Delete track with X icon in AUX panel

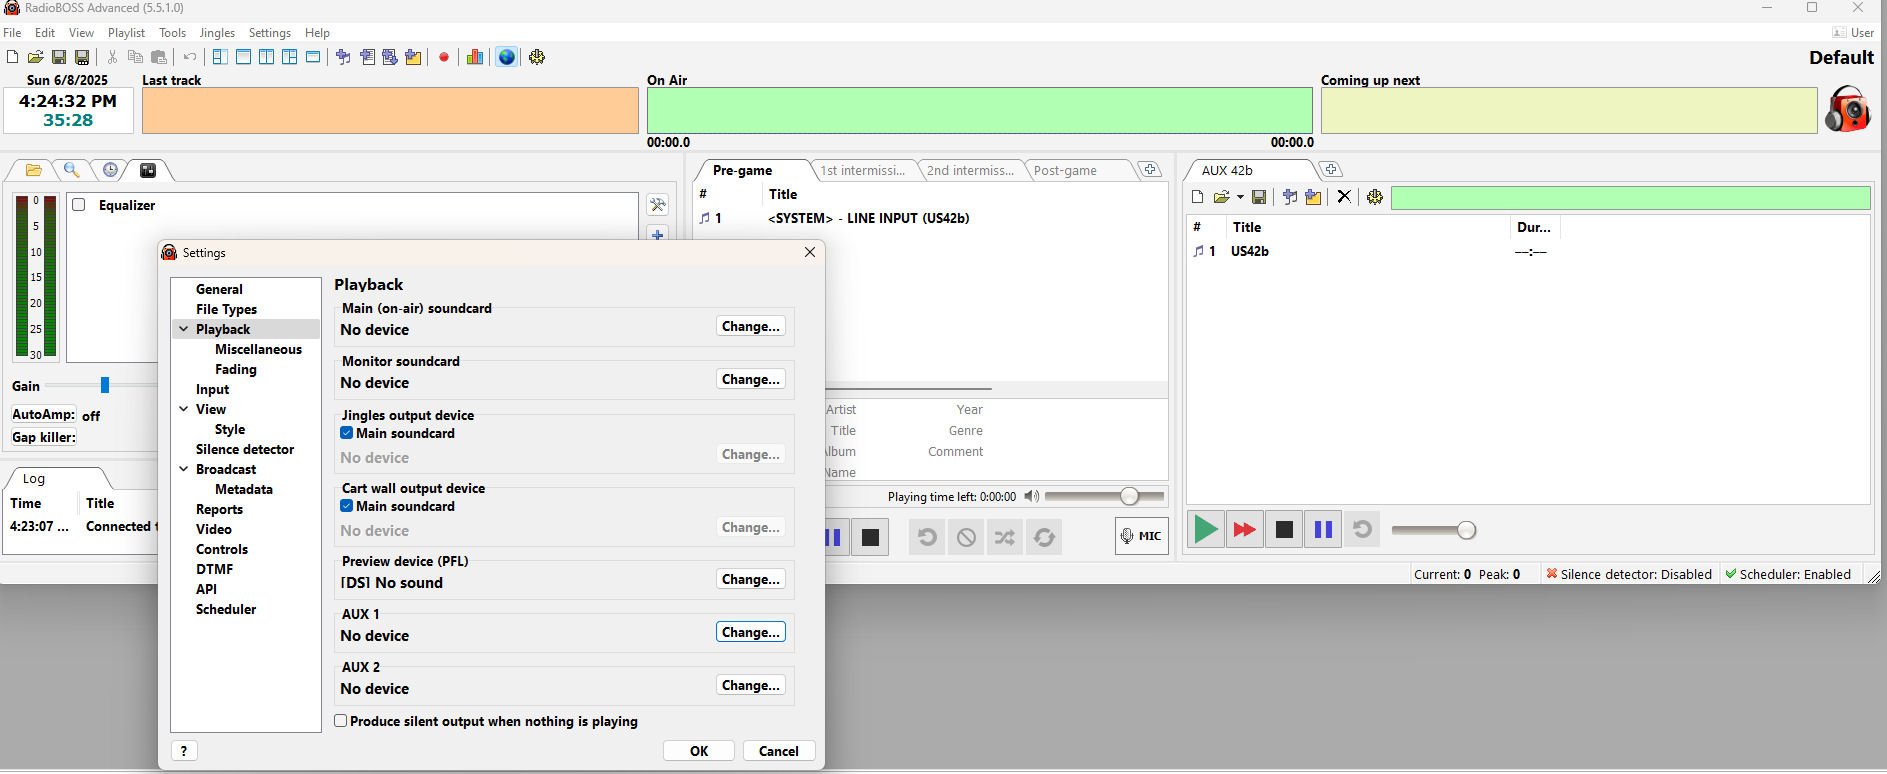(1344, 197)
